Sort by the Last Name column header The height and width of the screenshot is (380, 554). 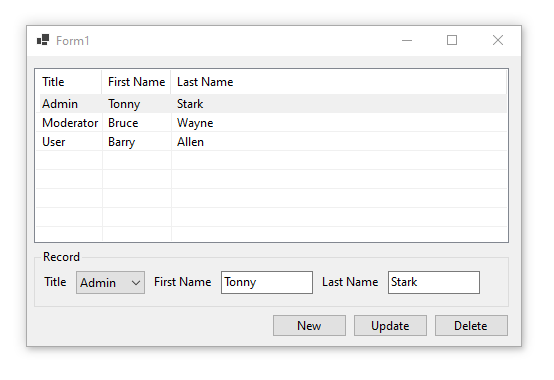click(338, 82)
